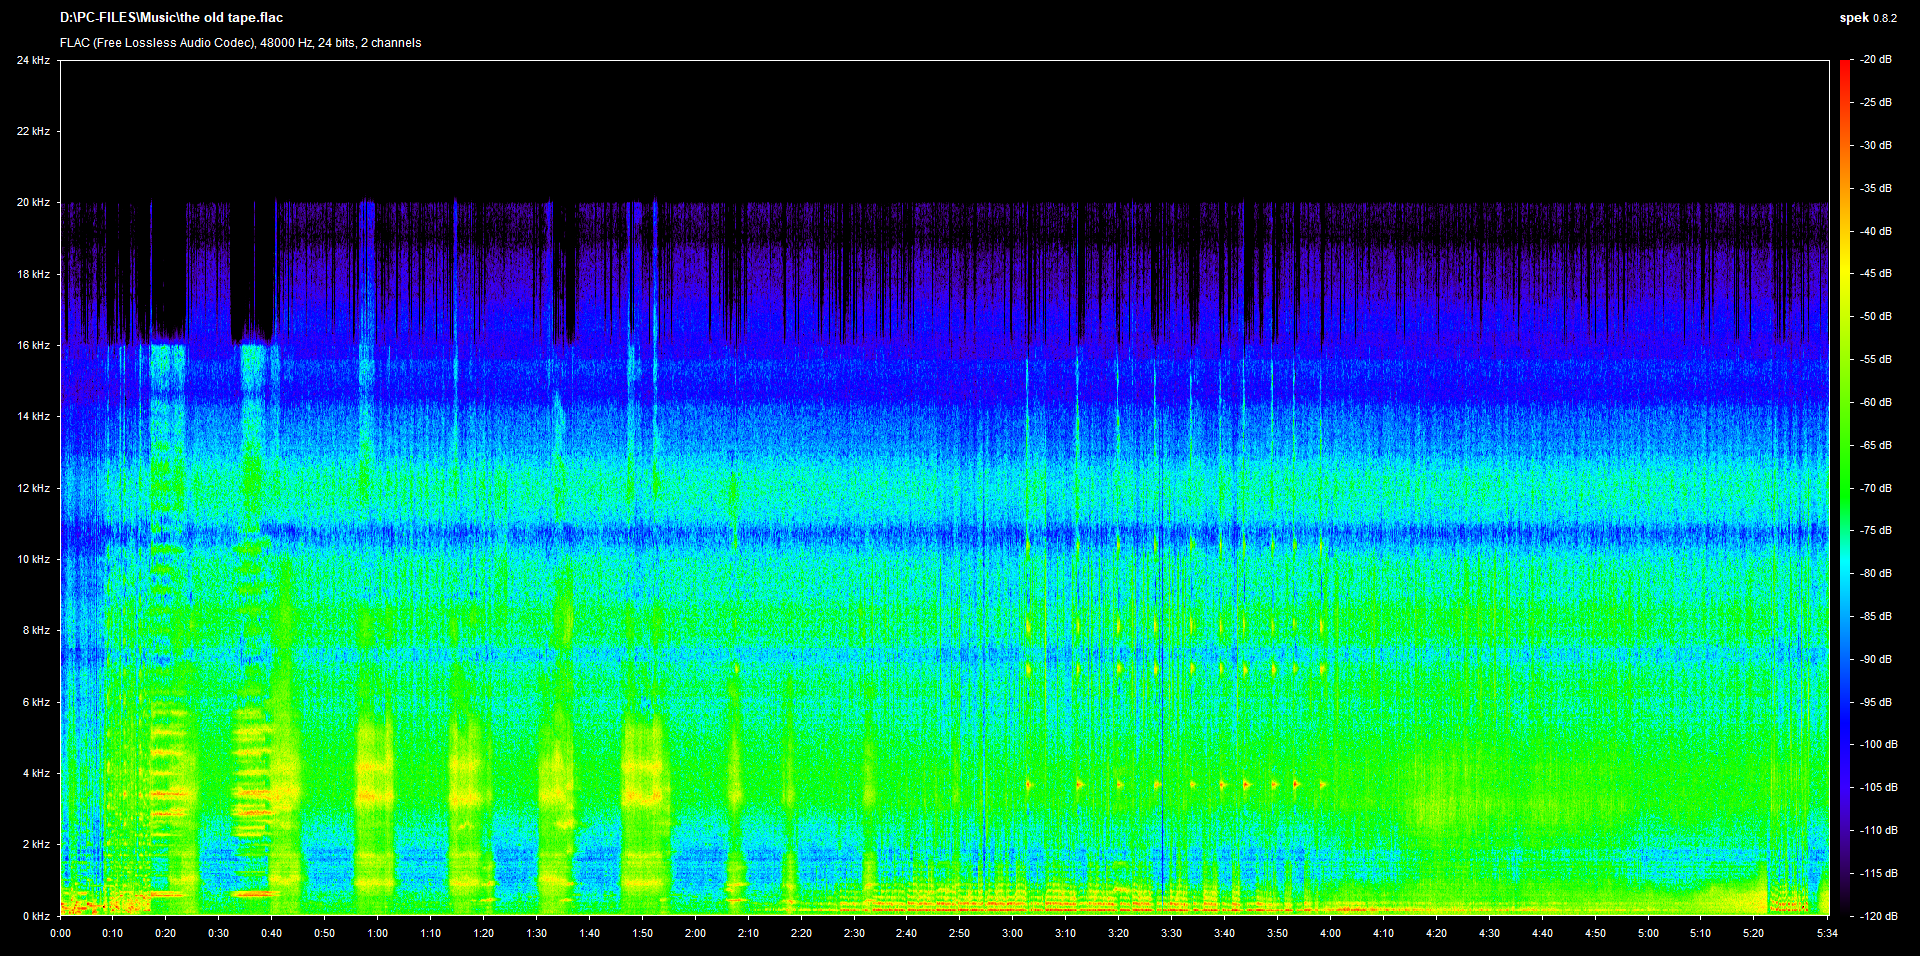Click the -60 dB scale label
The height and width of the screenshot is (956, 1920).
tap(1876, 402)
